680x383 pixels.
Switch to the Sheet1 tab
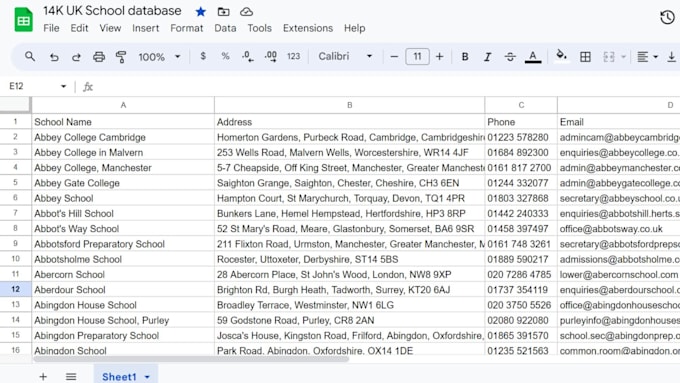(119, 376)
